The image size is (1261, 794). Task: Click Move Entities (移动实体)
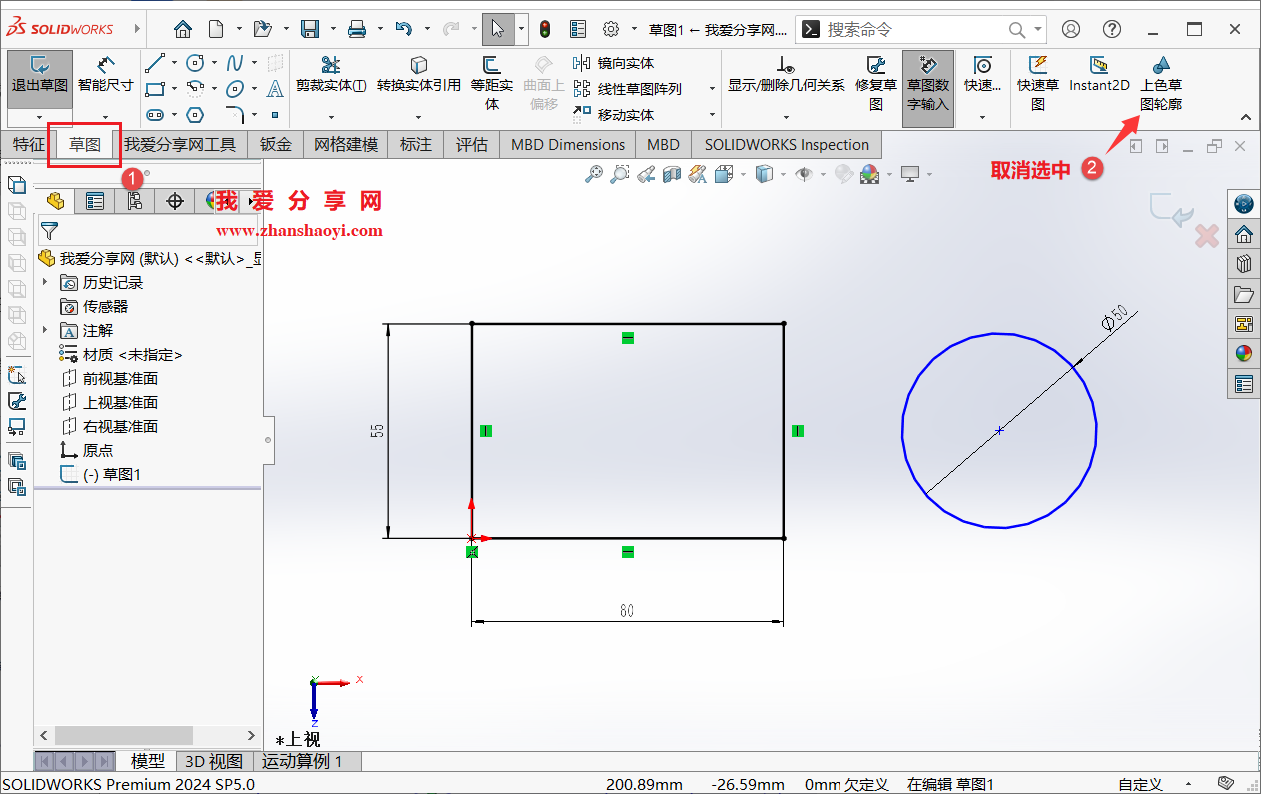coord(614,114)
